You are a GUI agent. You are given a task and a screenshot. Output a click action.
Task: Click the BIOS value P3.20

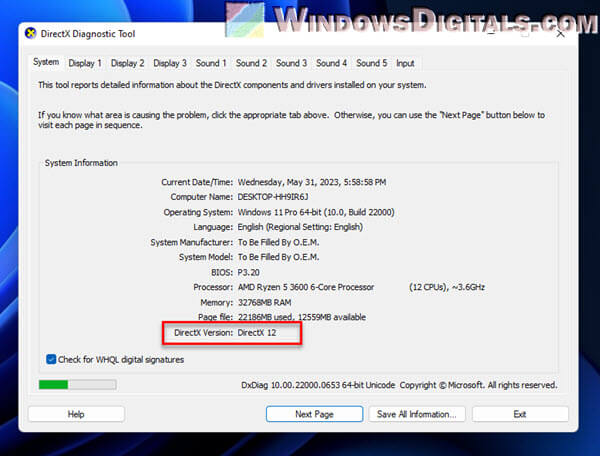click(x=249, y=272)
